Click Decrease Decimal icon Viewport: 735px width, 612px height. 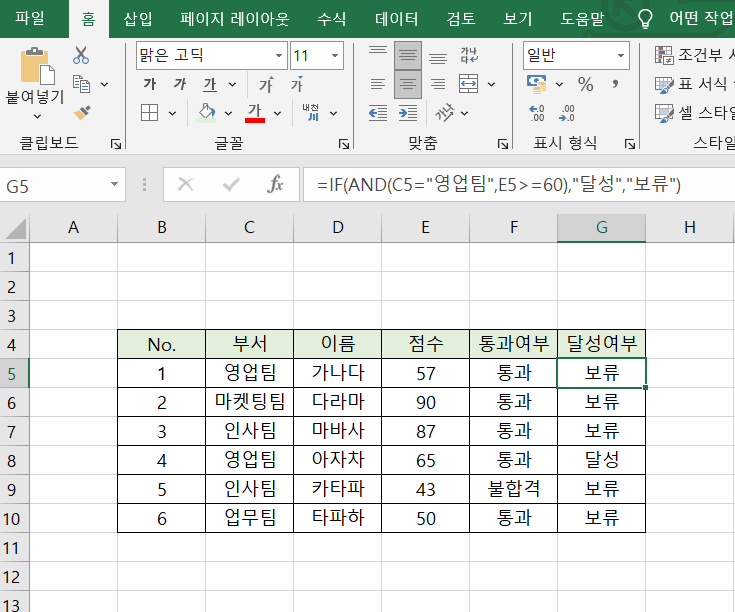click(x=567, y=113)
